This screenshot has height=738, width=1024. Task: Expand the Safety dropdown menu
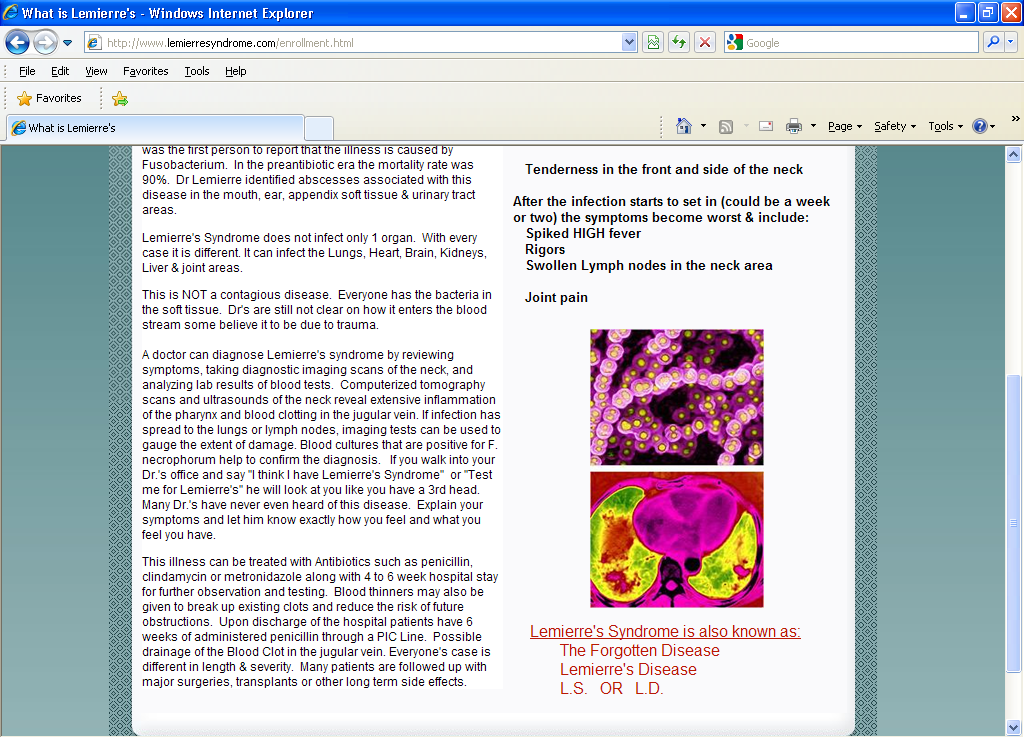click(x=895, y=127)
